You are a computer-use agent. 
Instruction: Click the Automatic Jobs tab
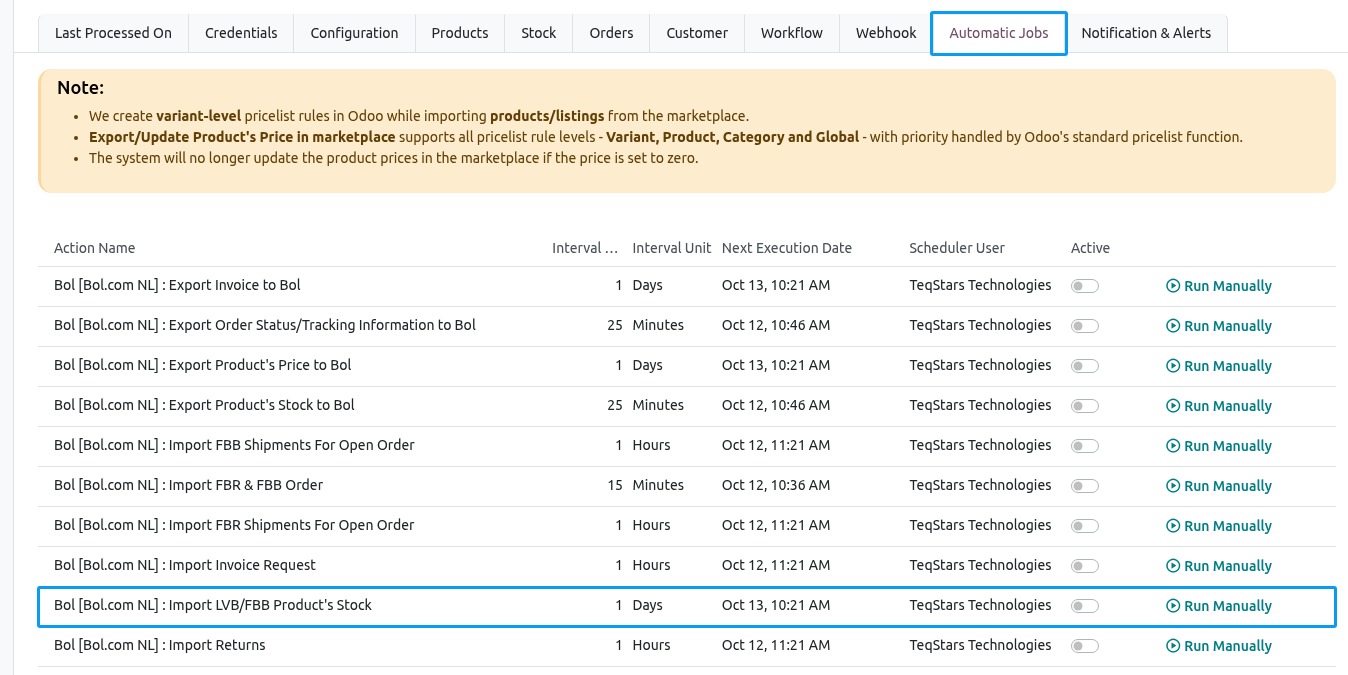click(999, 33)
